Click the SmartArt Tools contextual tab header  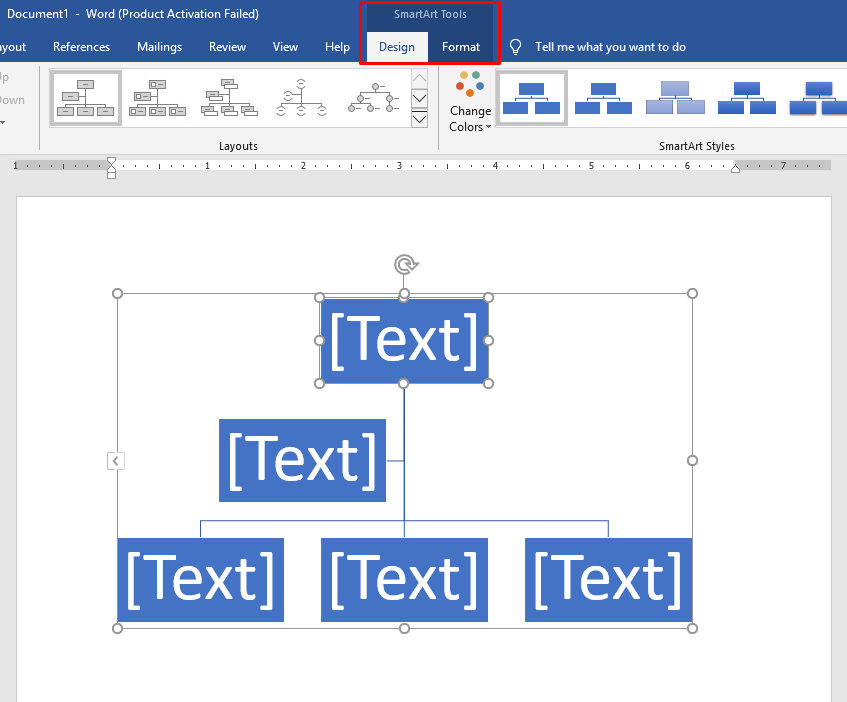pos(430,15)
